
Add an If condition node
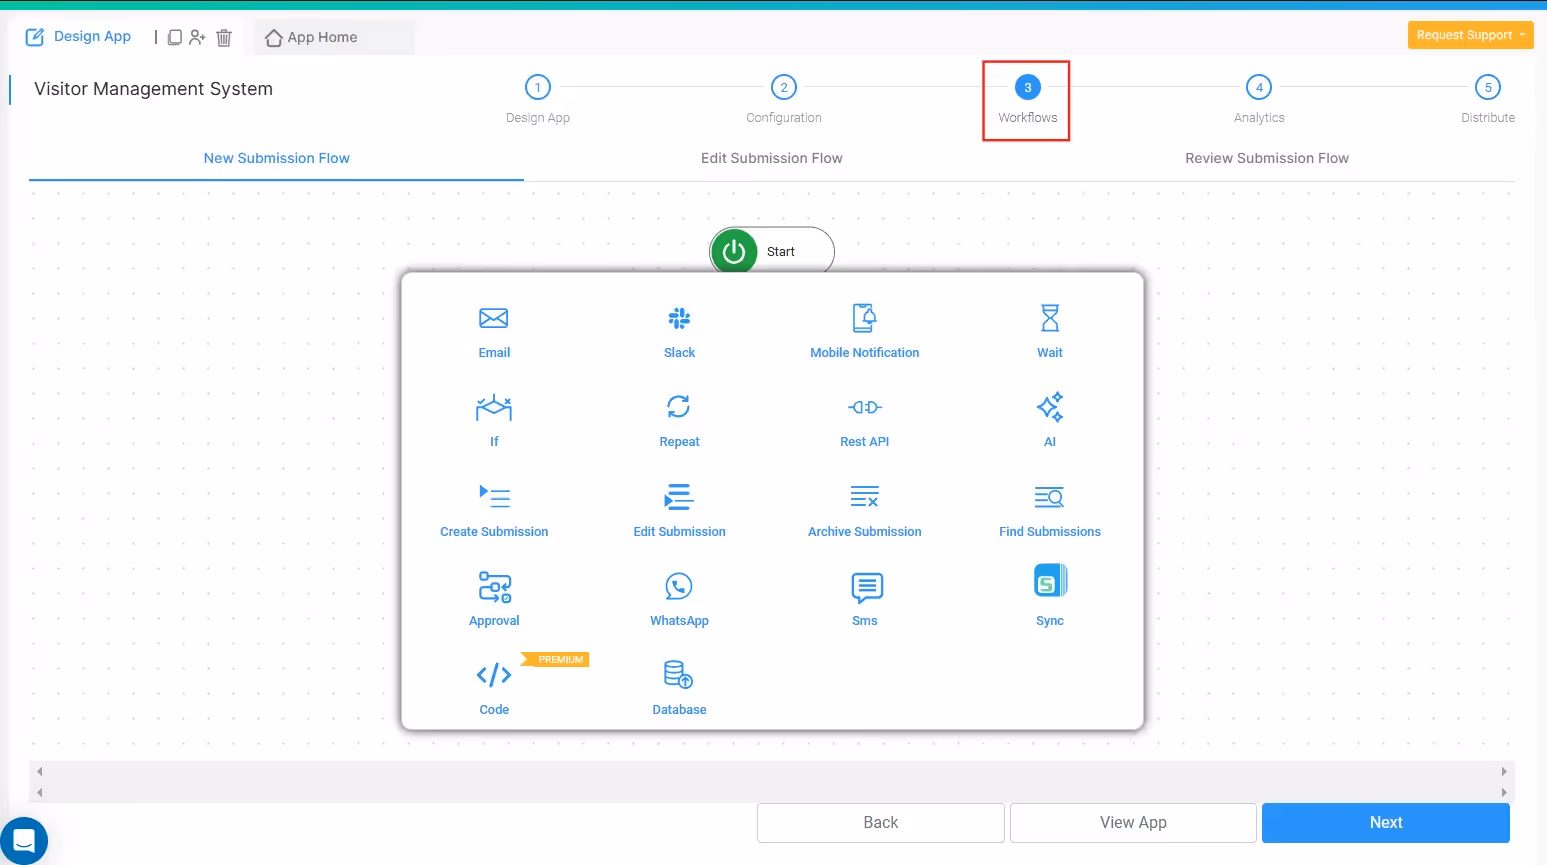coord(494,420)
